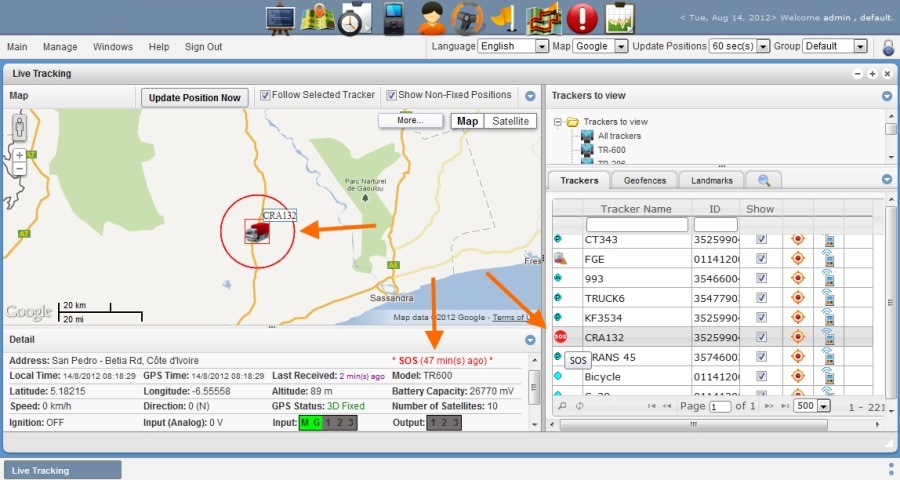Uncheck Show Non-Fixed Positions checkbox
The image size is (900, 480).
point(392,96)
